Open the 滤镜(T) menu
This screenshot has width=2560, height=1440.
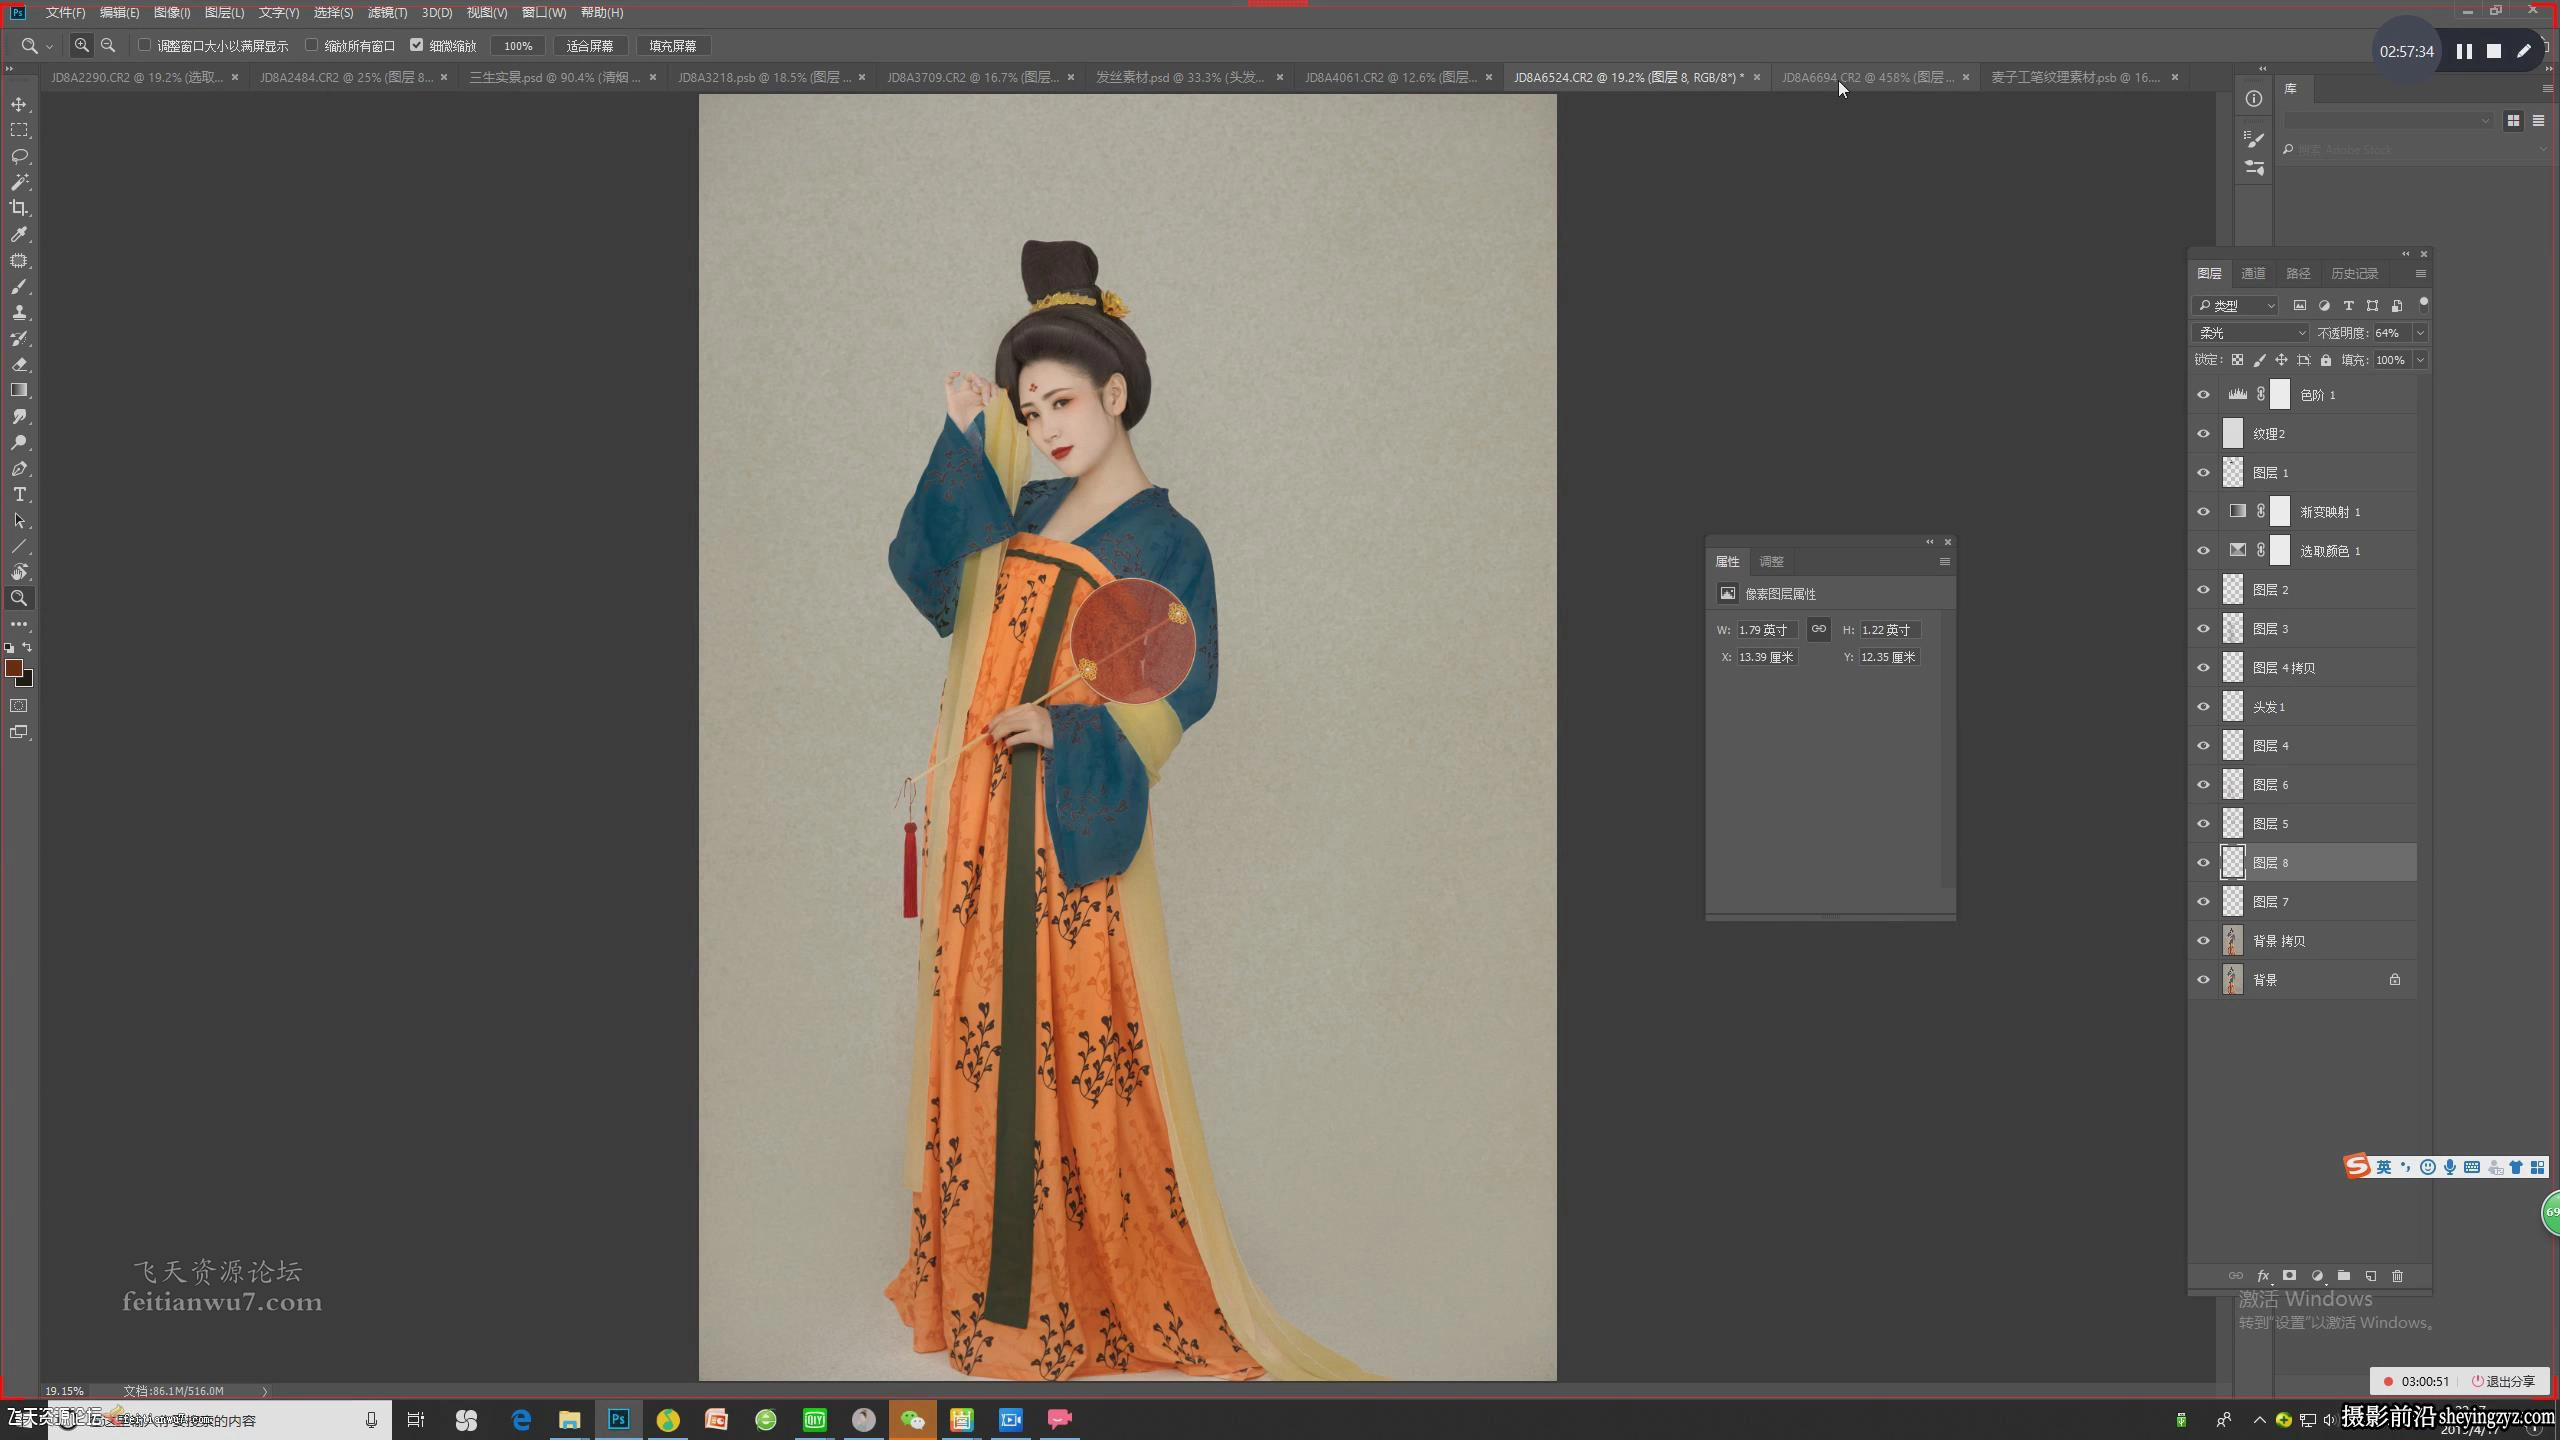point(387,12)
